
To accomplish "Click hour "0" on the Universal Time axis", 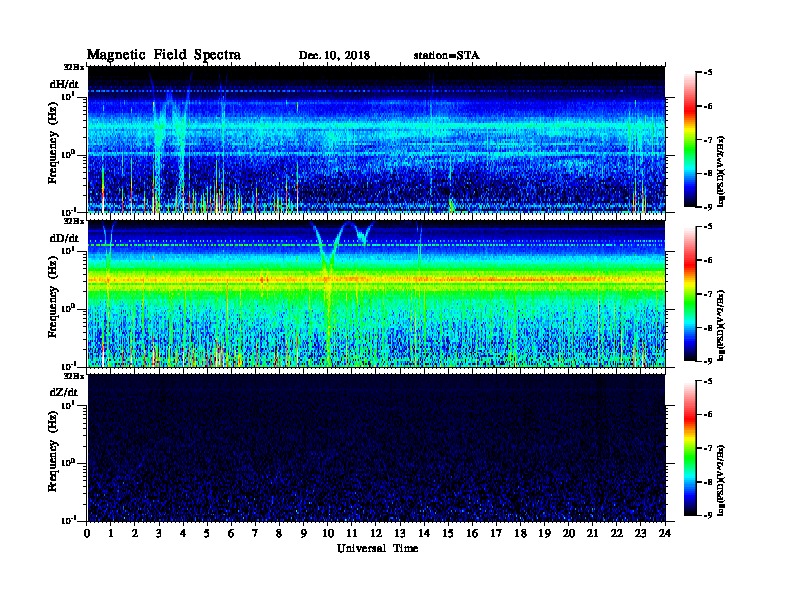I will tap(87, 534).
